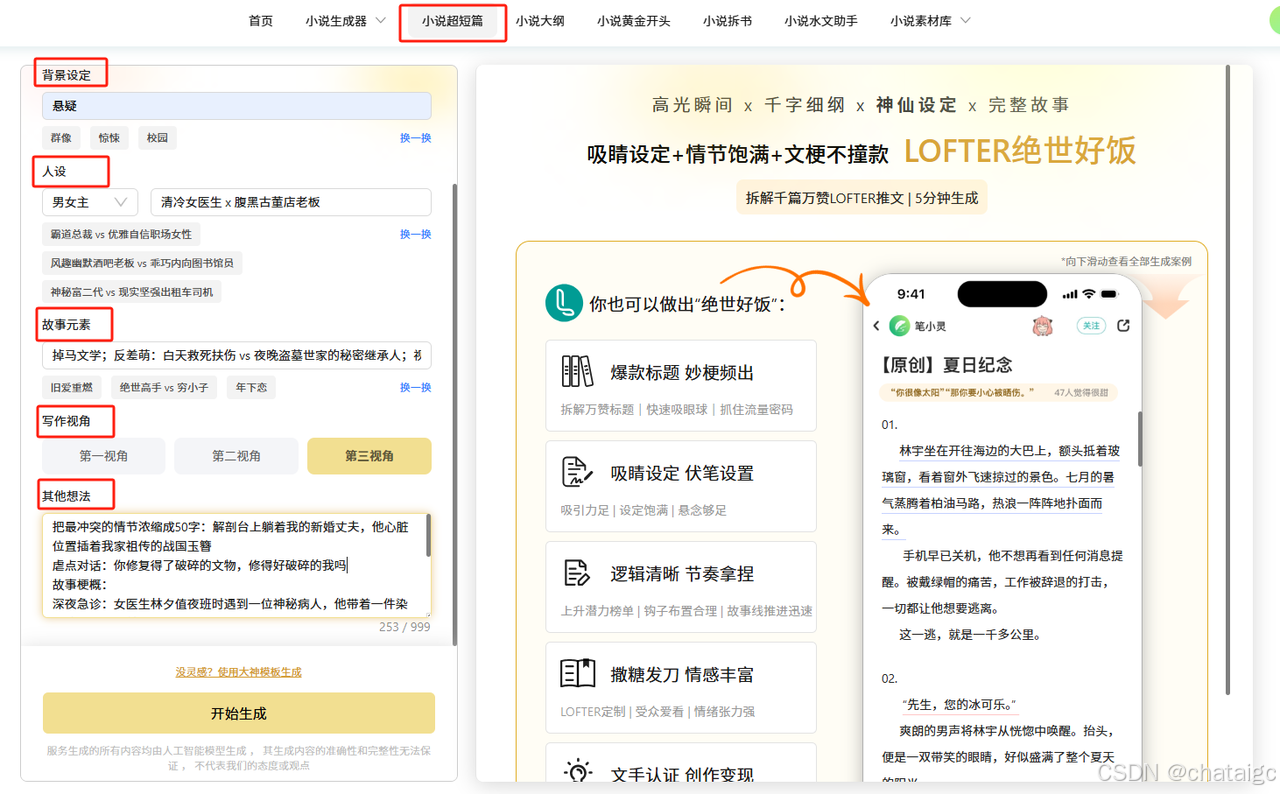Screen dimensions: 1280x794
Task: Switch to the 小说超短篇 tab
Action: pos(452,21)
